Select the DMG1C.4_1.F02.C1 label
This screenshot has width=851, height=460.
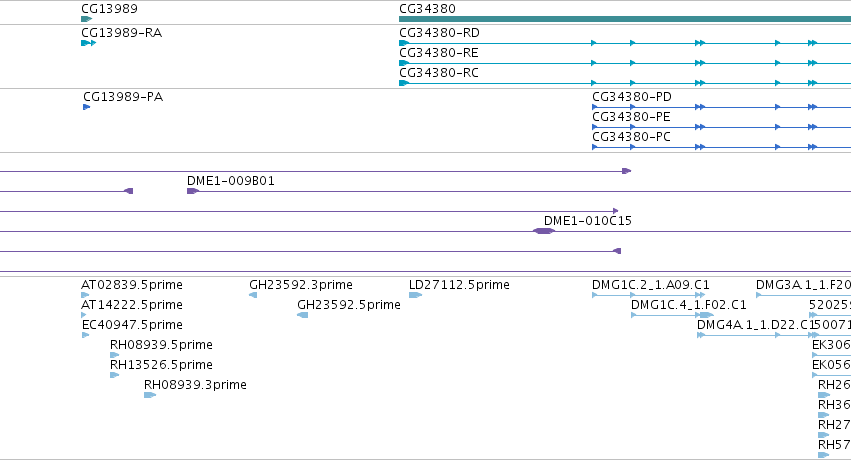(x=689, y=305)
